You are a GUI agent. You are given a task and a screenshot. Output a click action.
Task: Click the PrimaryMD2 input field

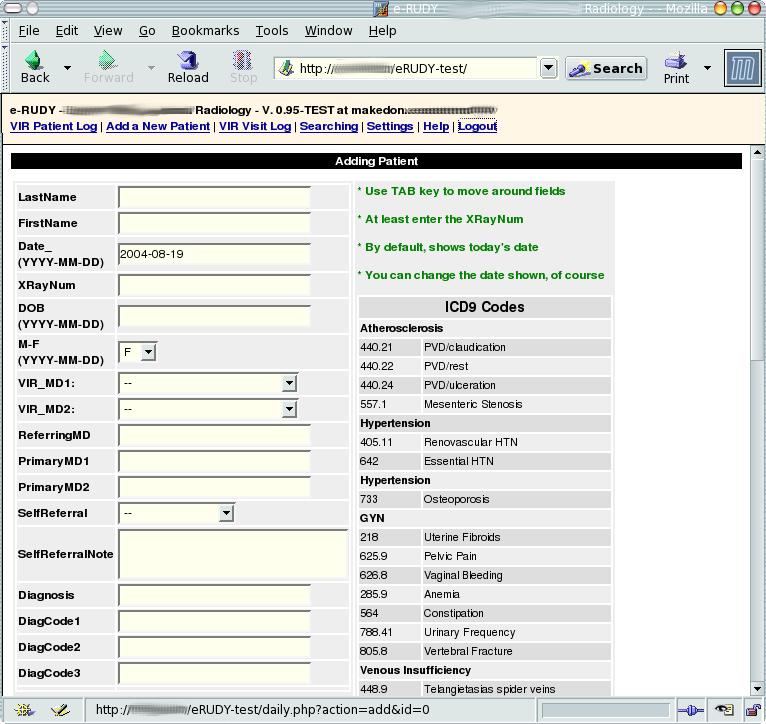pos(214,487)
